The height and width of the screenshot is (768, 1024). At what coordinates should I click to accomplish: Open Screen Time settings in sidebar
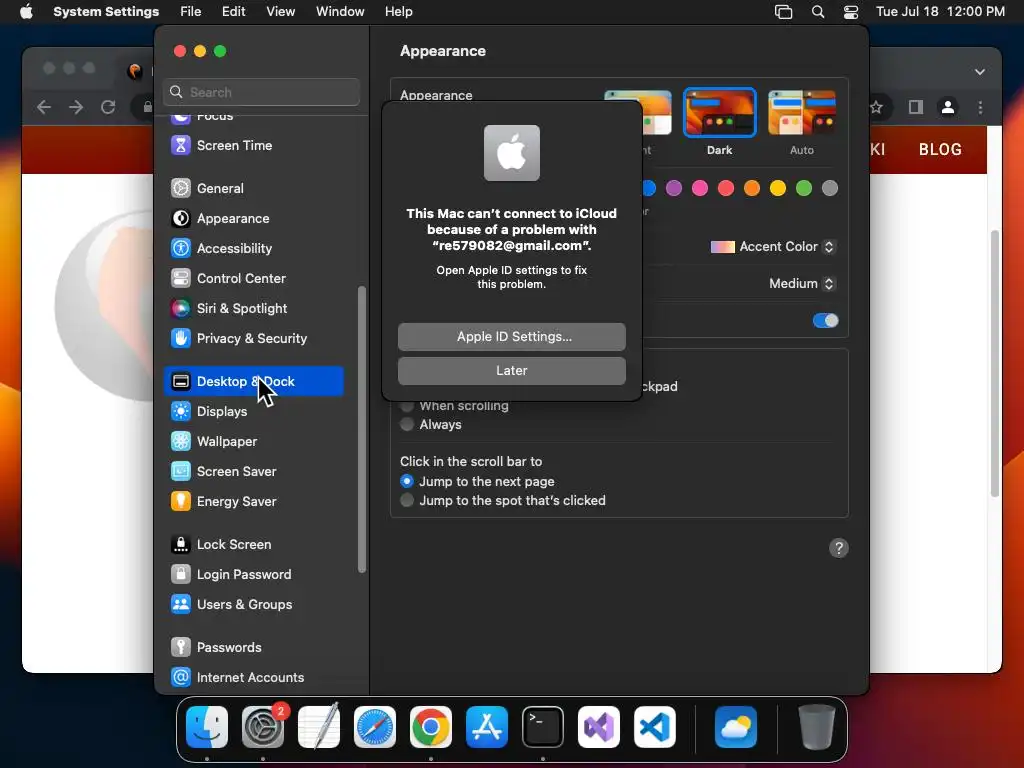tap(253, 145)
